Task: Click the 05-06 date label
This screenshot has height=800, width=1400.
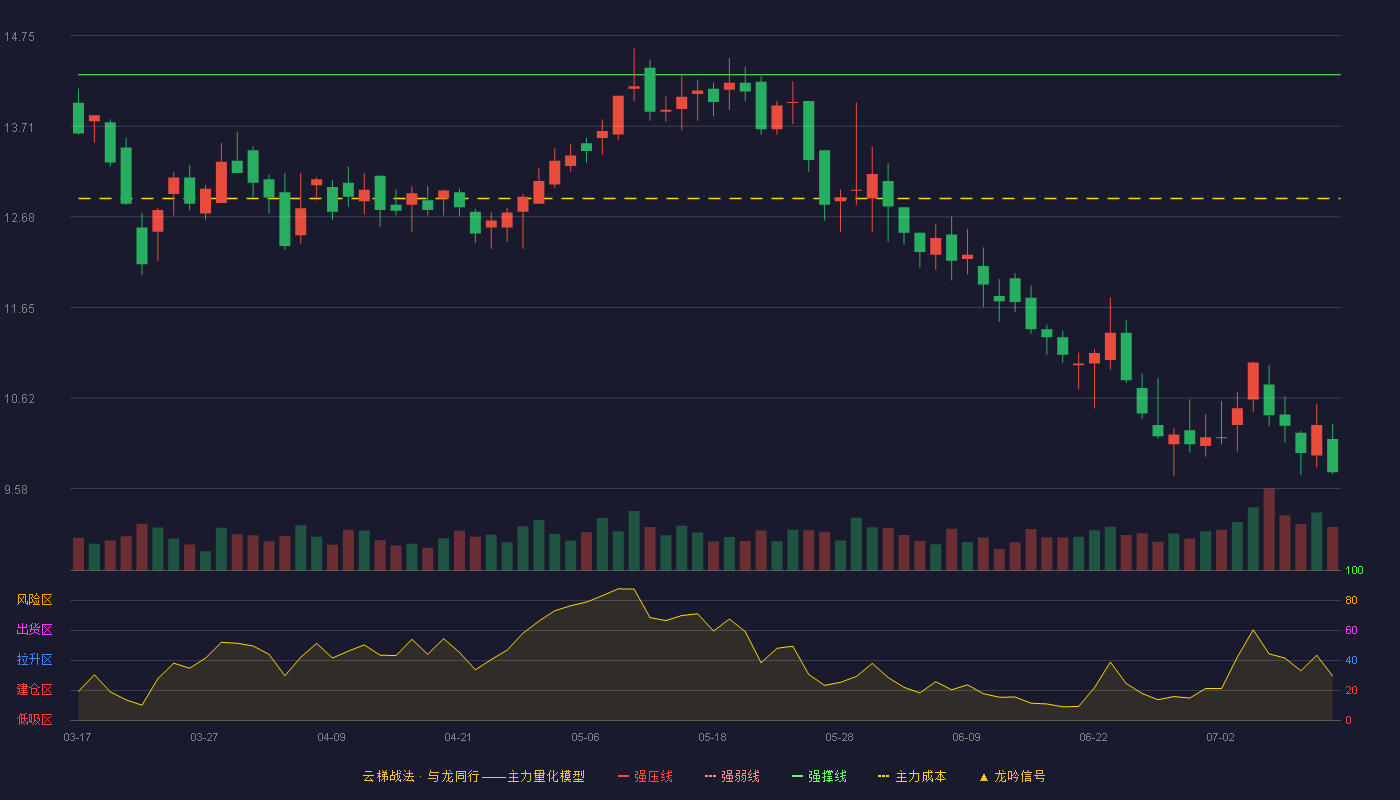Action: [x=585, y=737]
